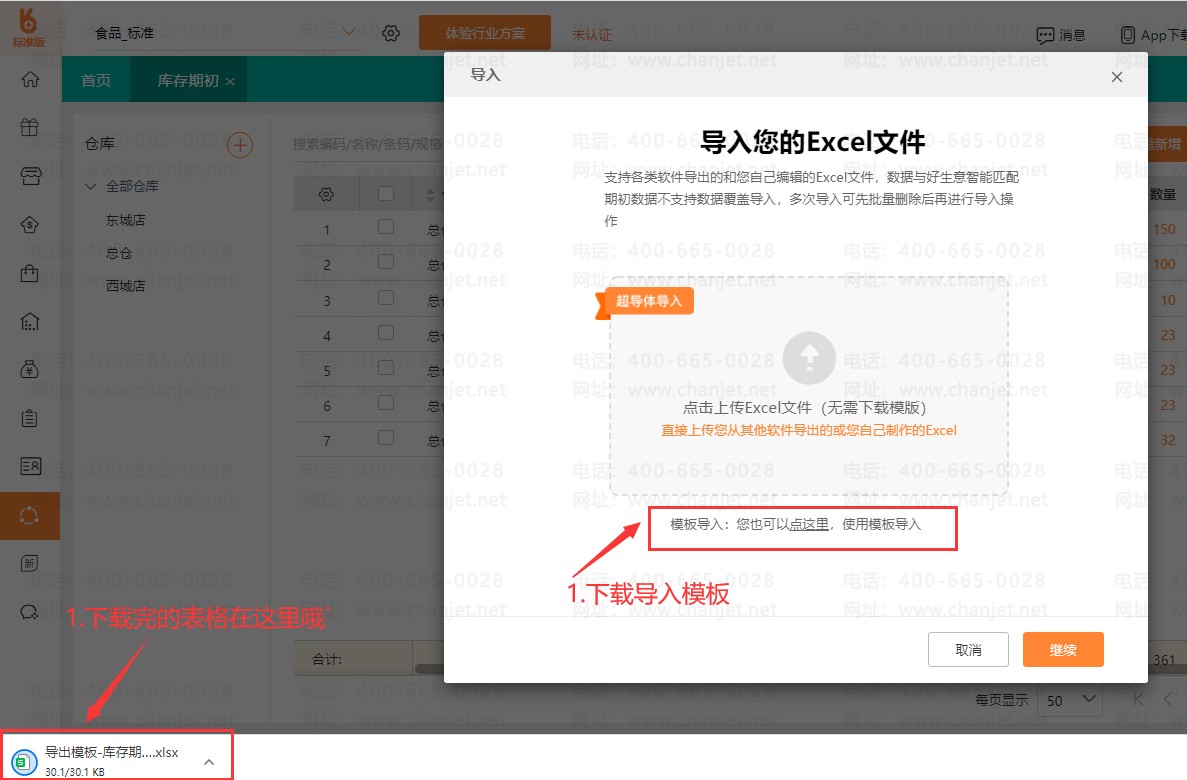The image size is (1187, 780).
Task: Check the checkbox in table row 1
Action: pos(386,229)
